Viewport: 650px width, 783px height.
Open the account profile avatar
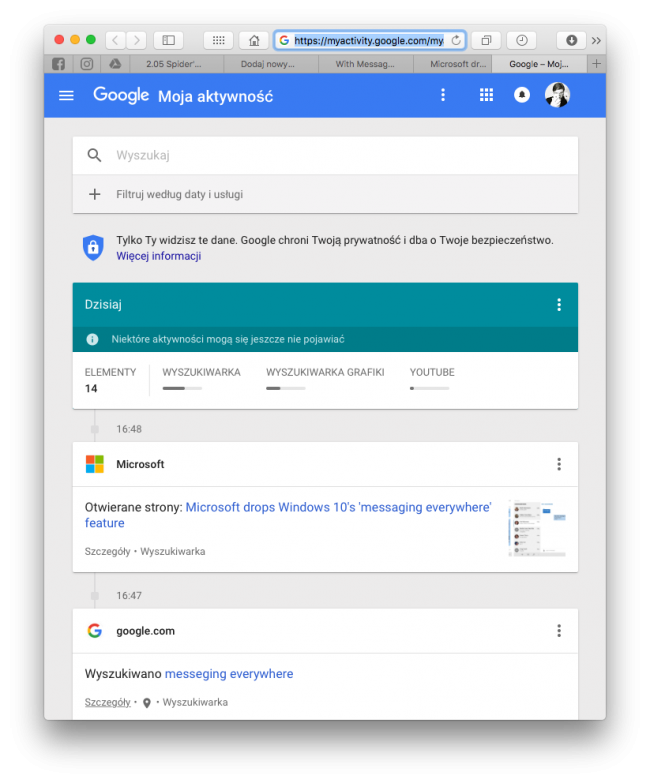pyautogui.click(x=557, y=95)
